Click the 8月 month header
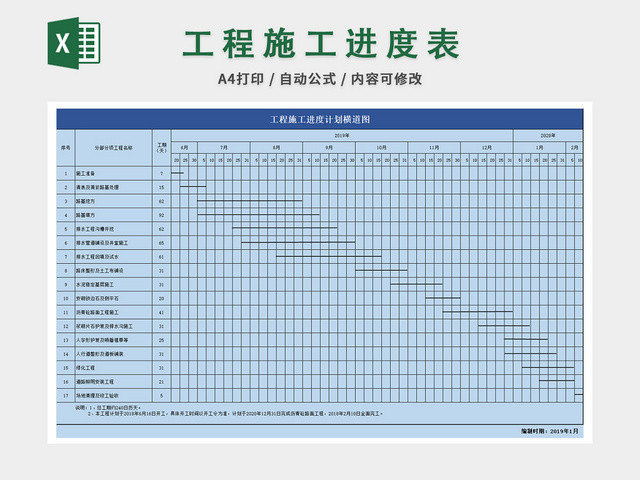The height and width of the screenshot is (480, 640). [276, 147]
